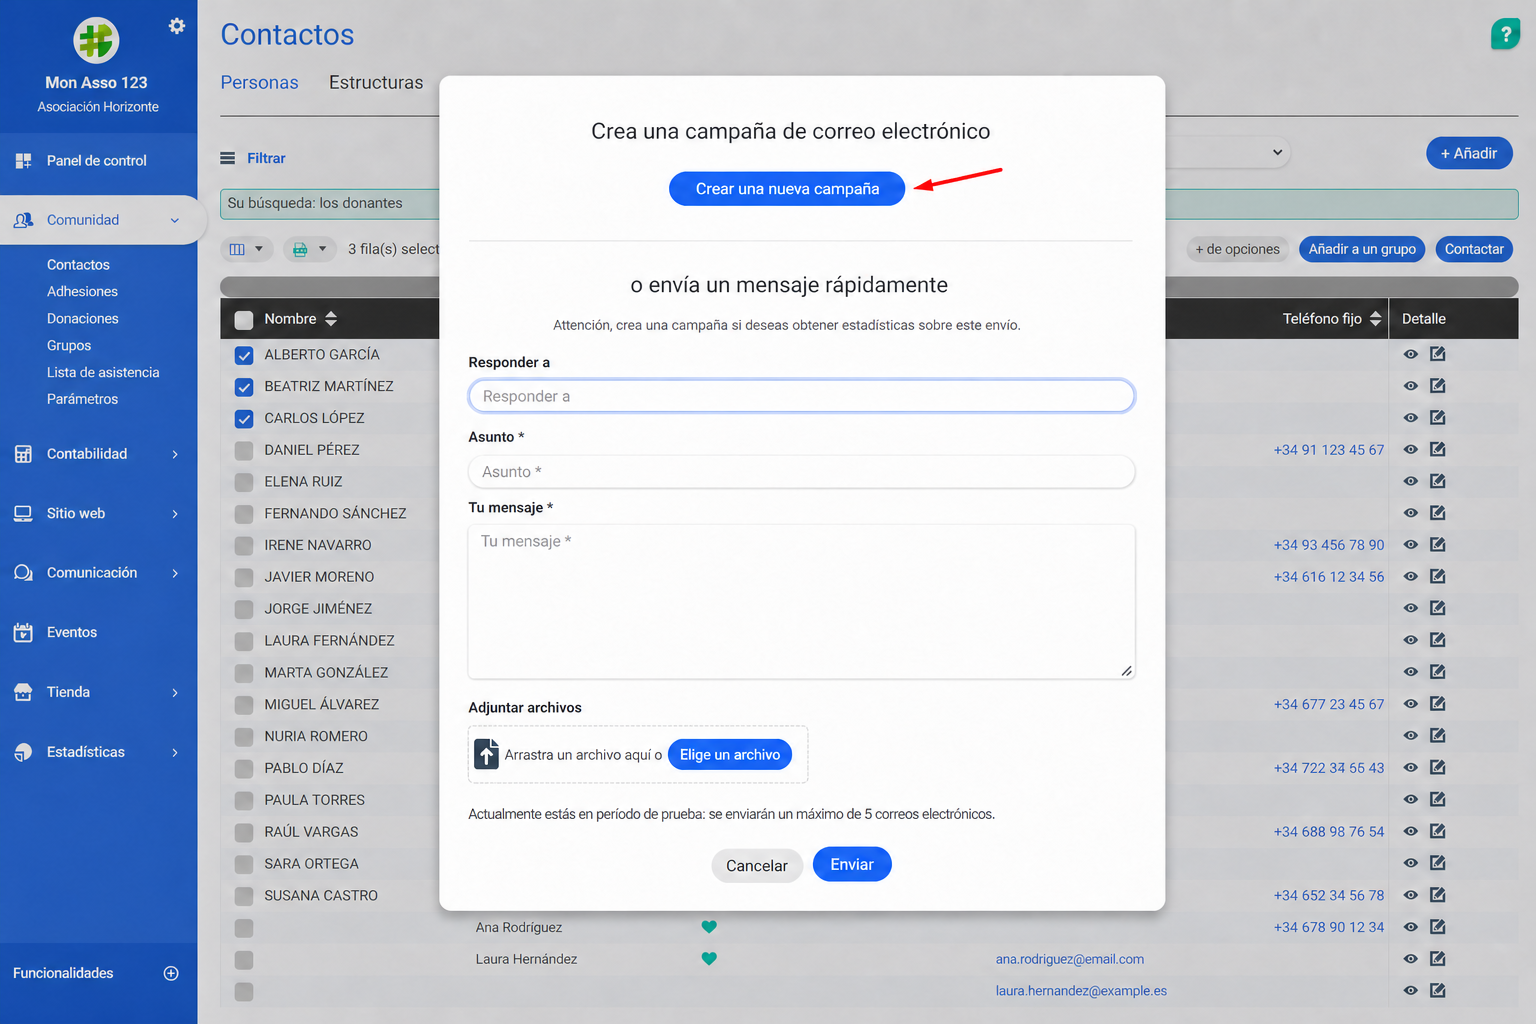This screenshot has height=1024, width=1536.
Task: Click the Mon Asso 123 logo
Action: (96, 41)
